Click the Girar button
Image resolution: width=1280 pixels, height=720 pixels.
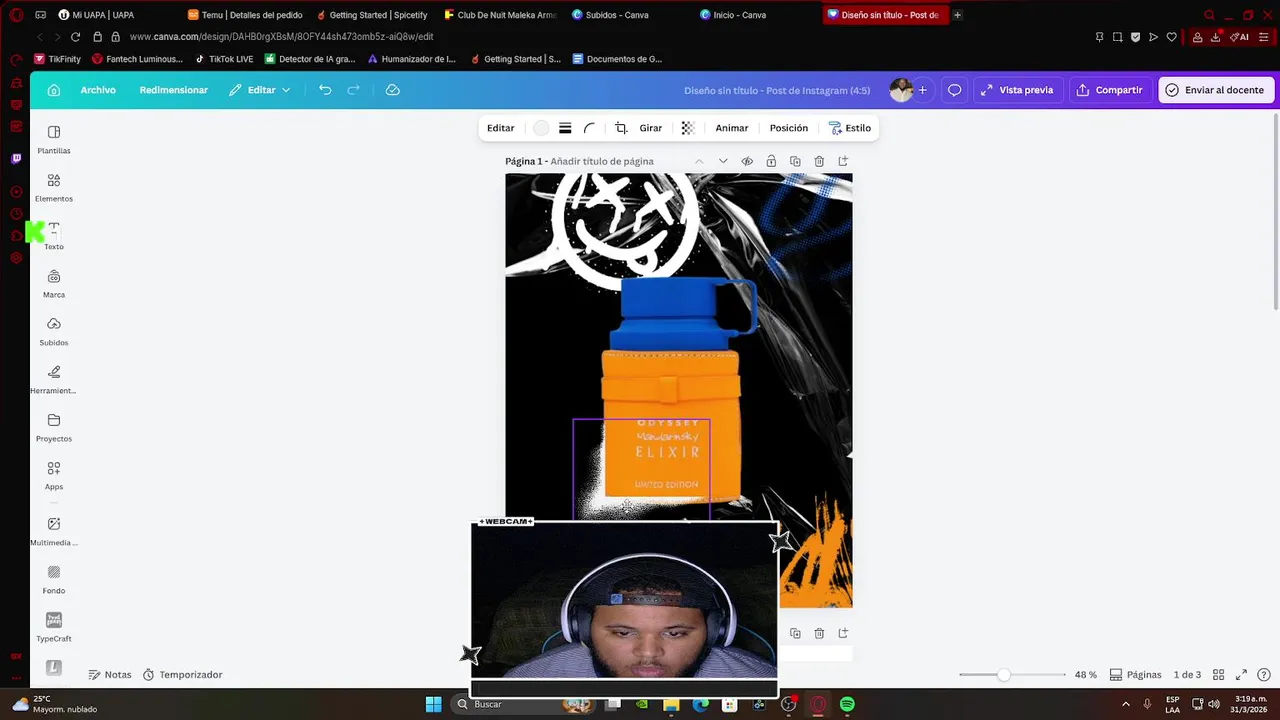tap(651, 128)
